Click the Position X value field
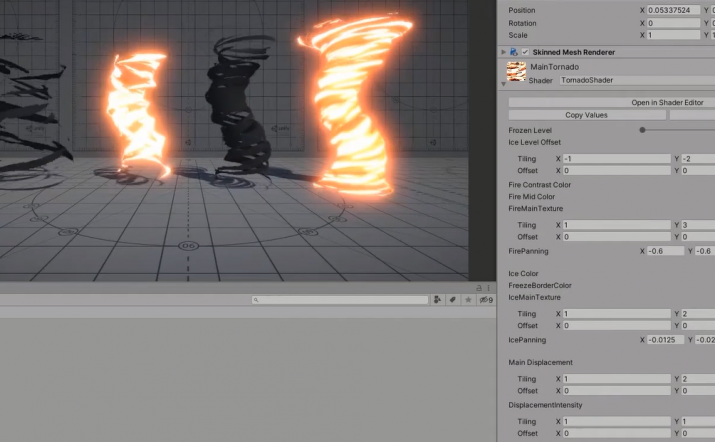Screen dimensions: 715x442 674,10
